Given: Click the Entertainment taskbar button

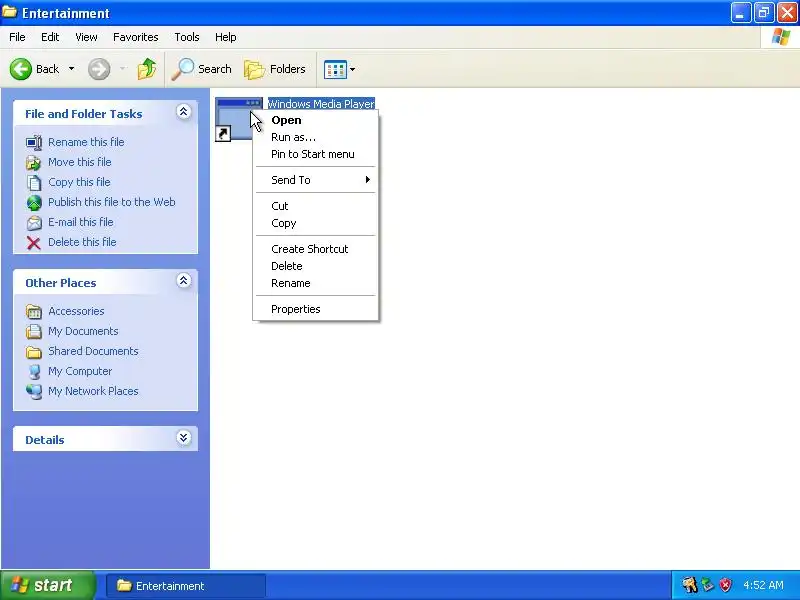Looking at the screenshot, I should pyautogui.click(x=186, y=586).
